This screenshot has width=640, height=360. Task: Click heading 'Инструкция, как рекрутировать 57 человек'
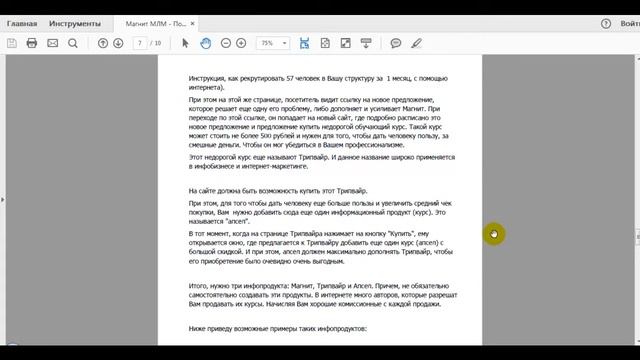point(318,83)
